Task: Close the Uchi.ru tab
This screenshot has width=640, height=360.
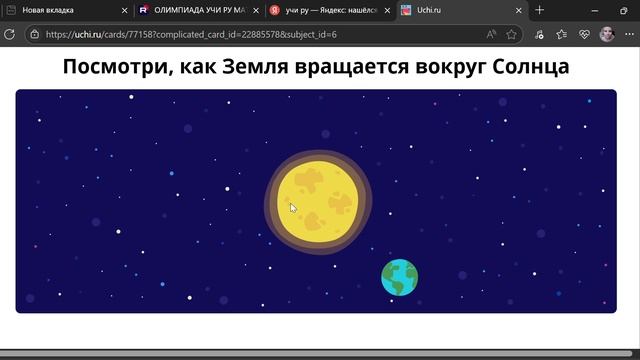Action: click(518, 11)
